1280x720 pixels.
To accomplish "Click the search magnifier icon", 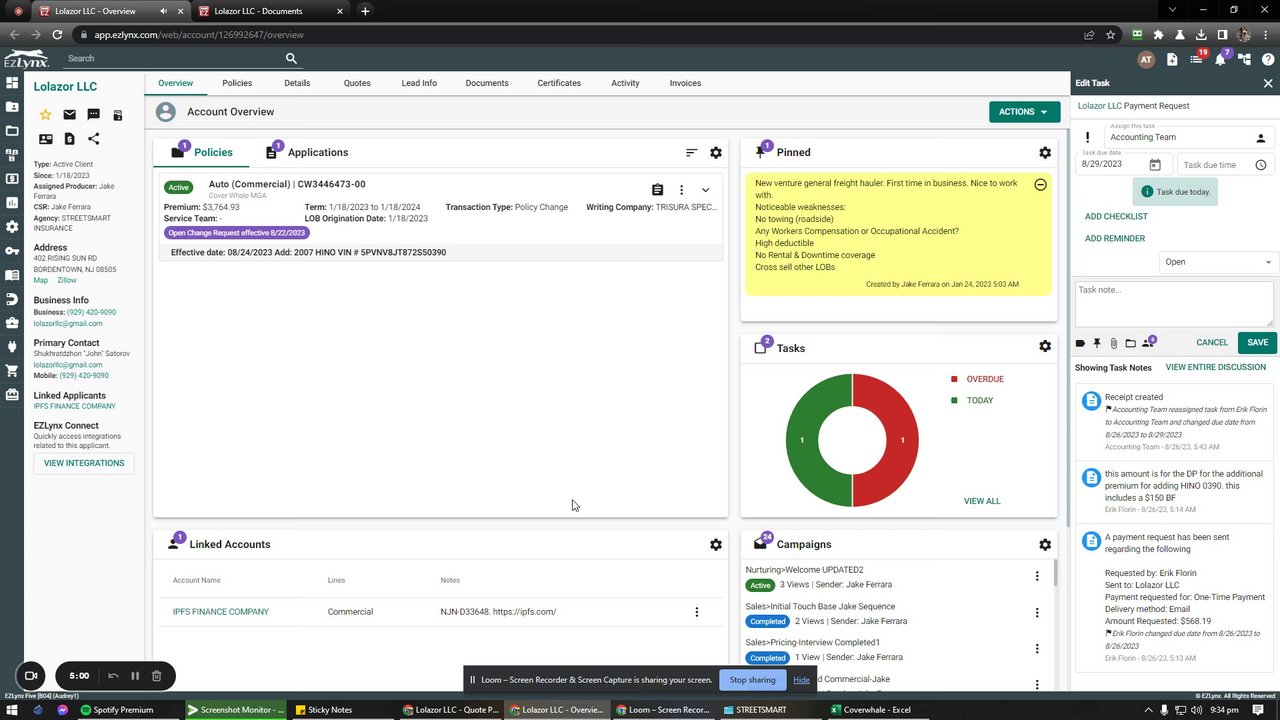I will pos(291,58).
